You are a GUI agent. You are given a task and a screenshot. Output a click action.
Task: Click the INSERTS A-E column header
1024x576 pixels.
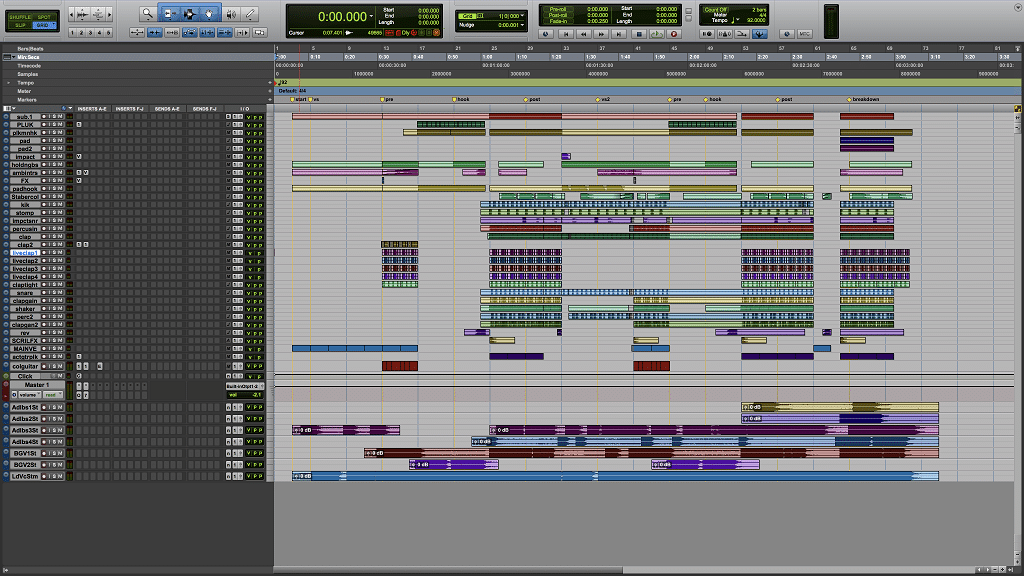click(92, 108)
